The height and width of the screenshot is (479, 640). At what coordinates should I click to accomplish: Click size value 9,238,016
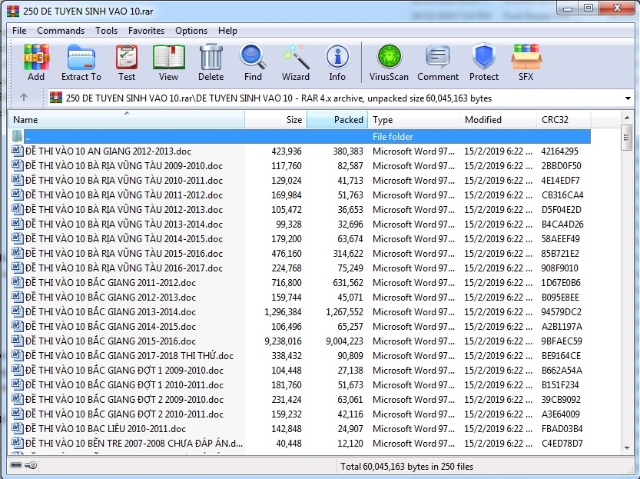tap(283, 341)
